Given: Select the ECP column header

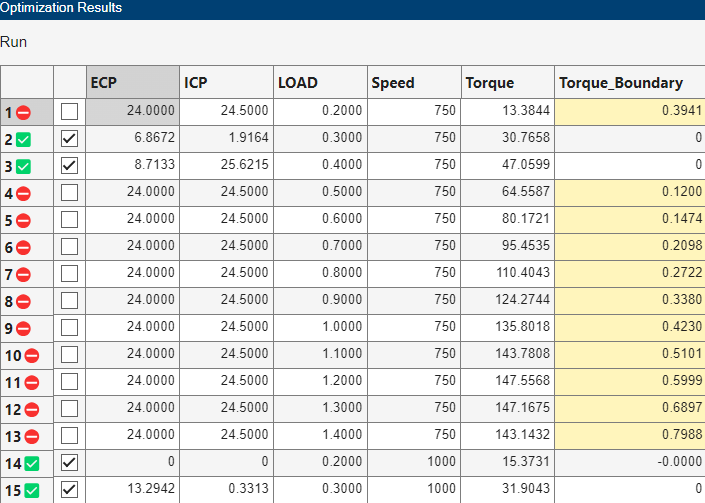Looking at the screenshot, I should pyautogui.click(x=133, y=82).
